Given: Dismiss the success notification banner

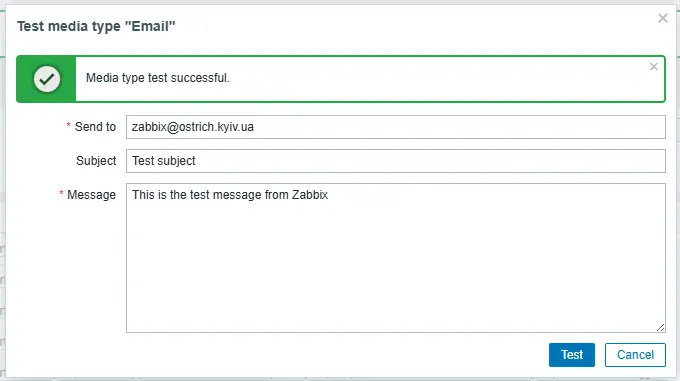Looking at the screenshot, I should point(654,67).
